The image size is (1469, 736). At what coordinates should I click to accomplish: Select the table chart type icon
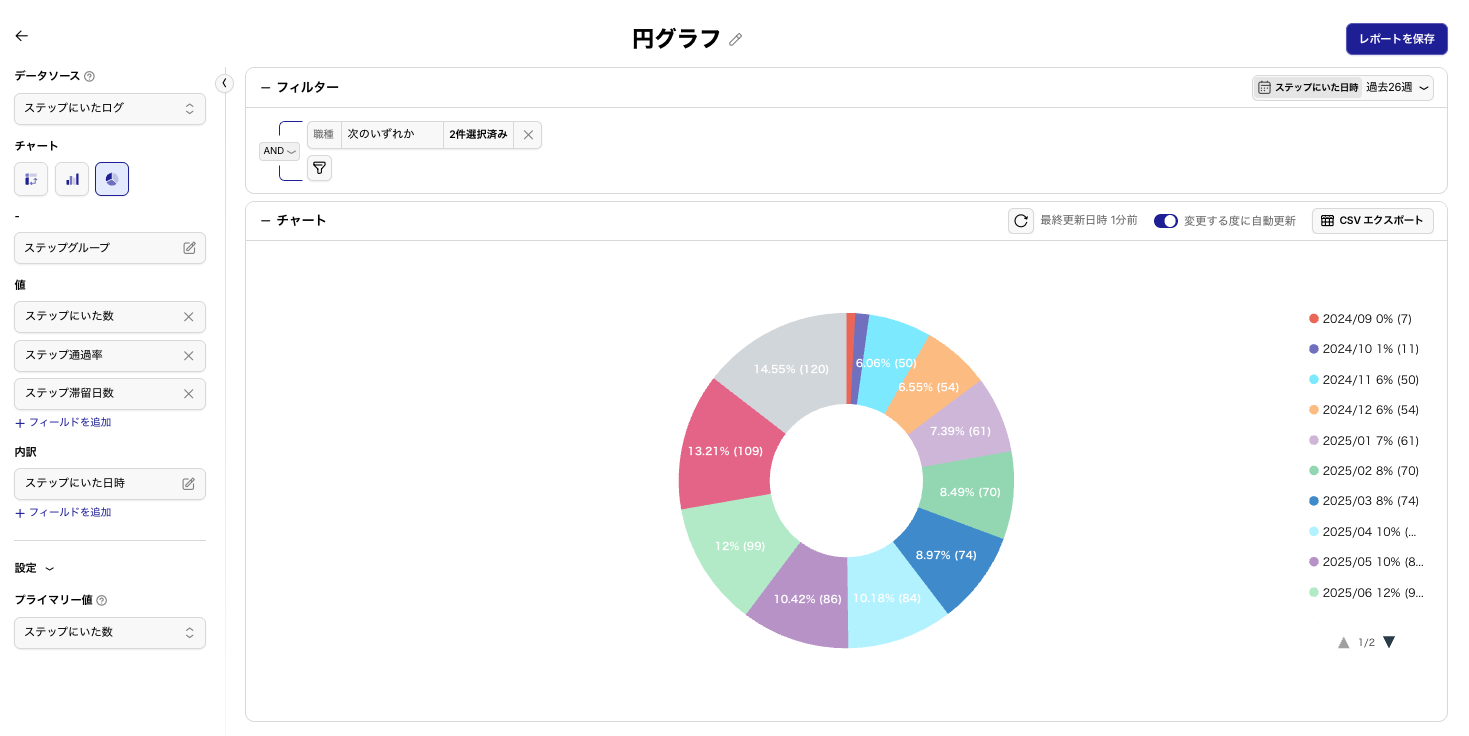point(31,179)
